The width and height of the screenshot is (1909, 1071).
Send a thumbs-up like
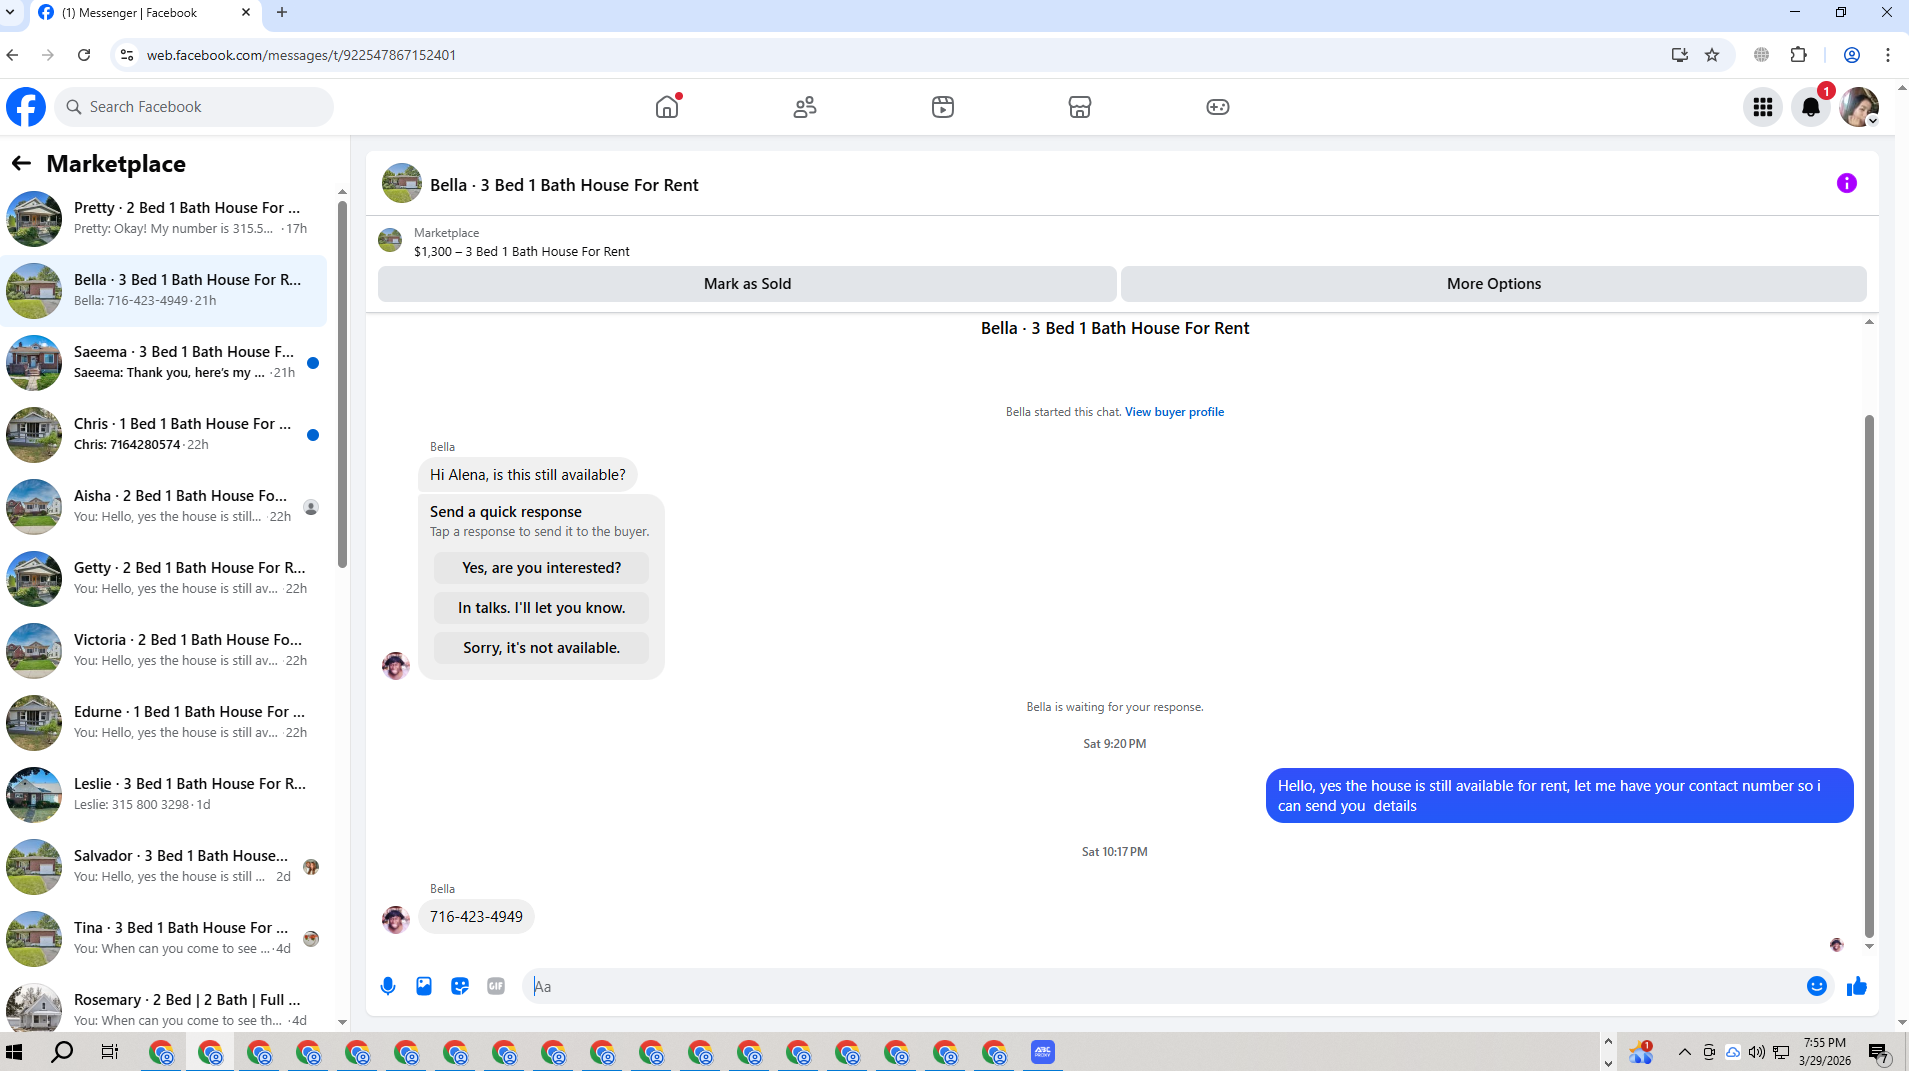[1857, 986]
